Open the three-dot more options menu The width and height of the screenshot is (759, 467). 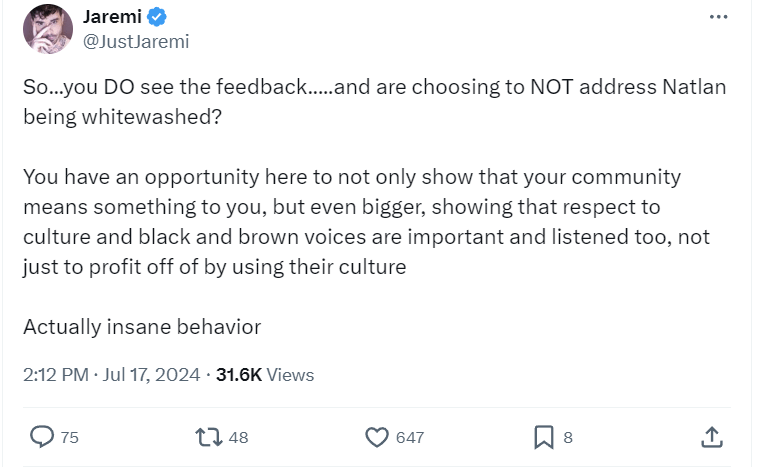[718, 17]
